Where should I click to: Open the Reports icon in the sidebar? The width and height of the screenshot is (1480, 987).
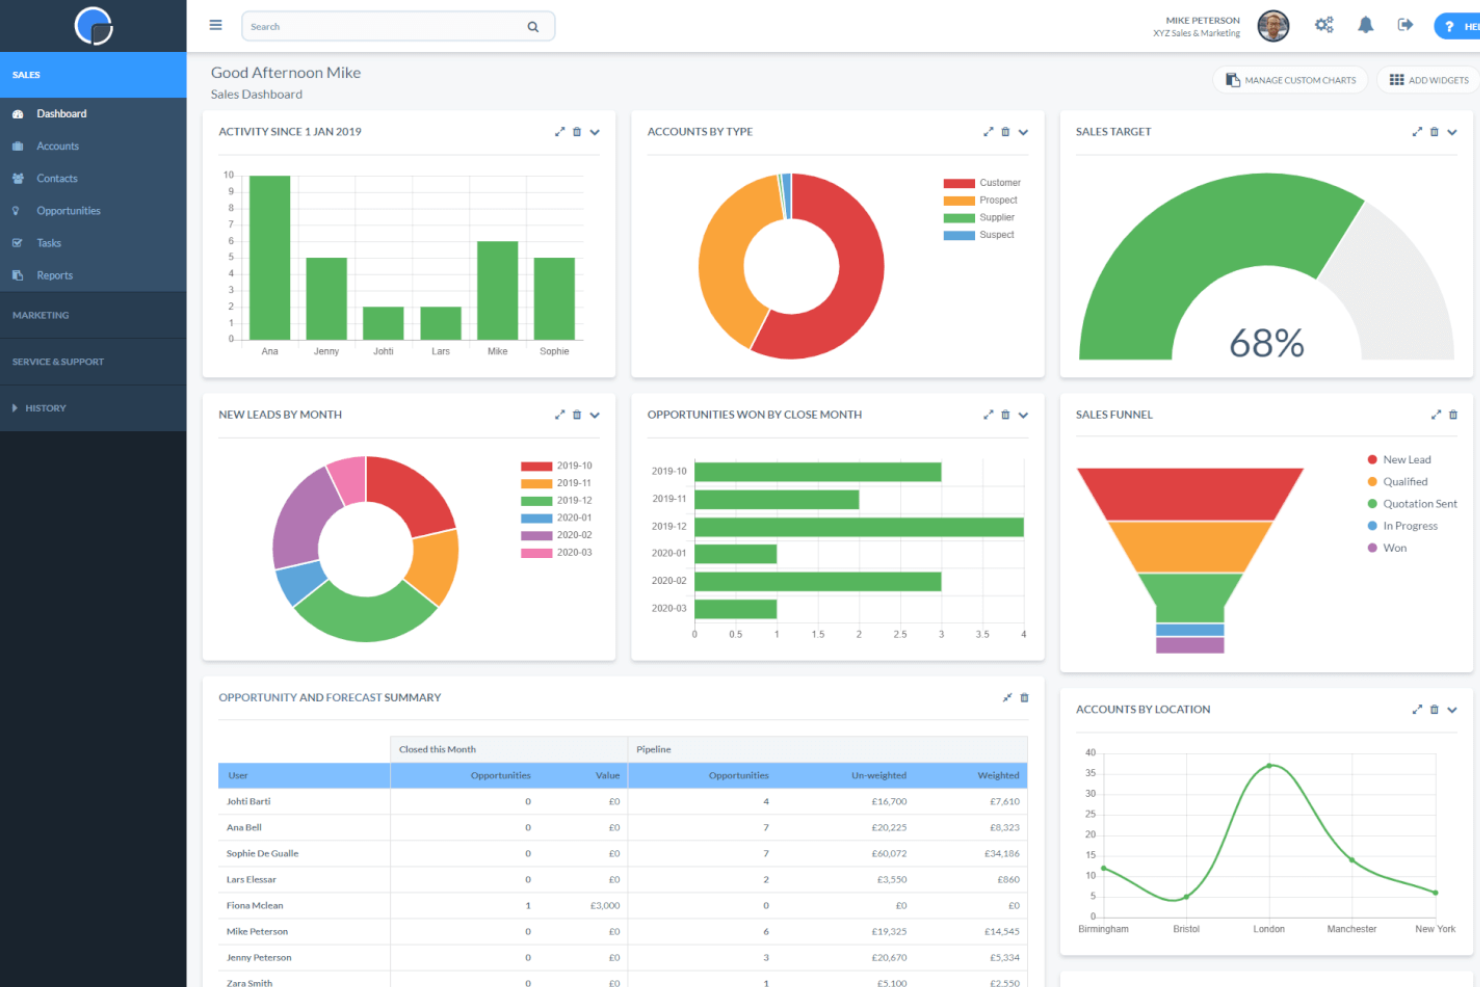pyautogui.click(x=18, y=275)
